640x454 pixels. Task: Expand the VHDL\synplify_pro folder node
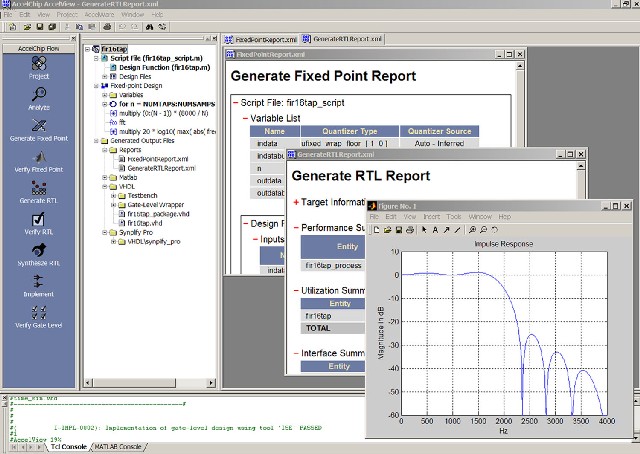(x=113, y=242)
